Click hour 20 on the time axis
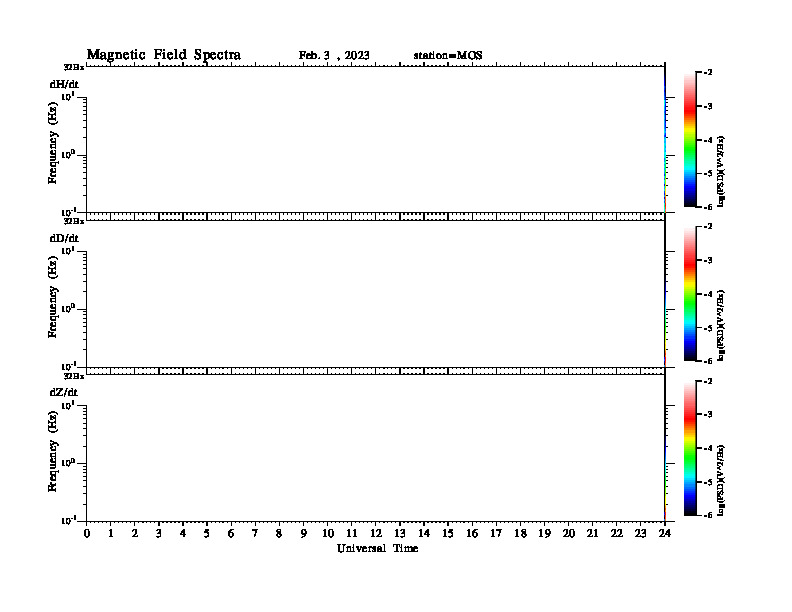Screen dimensions: 792x612 (569, 534)
